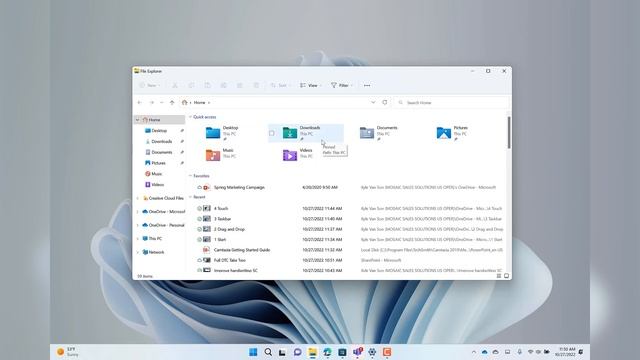The width and height of the screenshot is (640, 360).
Task: Select Videos folder in Quick access
Action: [298, 155]
